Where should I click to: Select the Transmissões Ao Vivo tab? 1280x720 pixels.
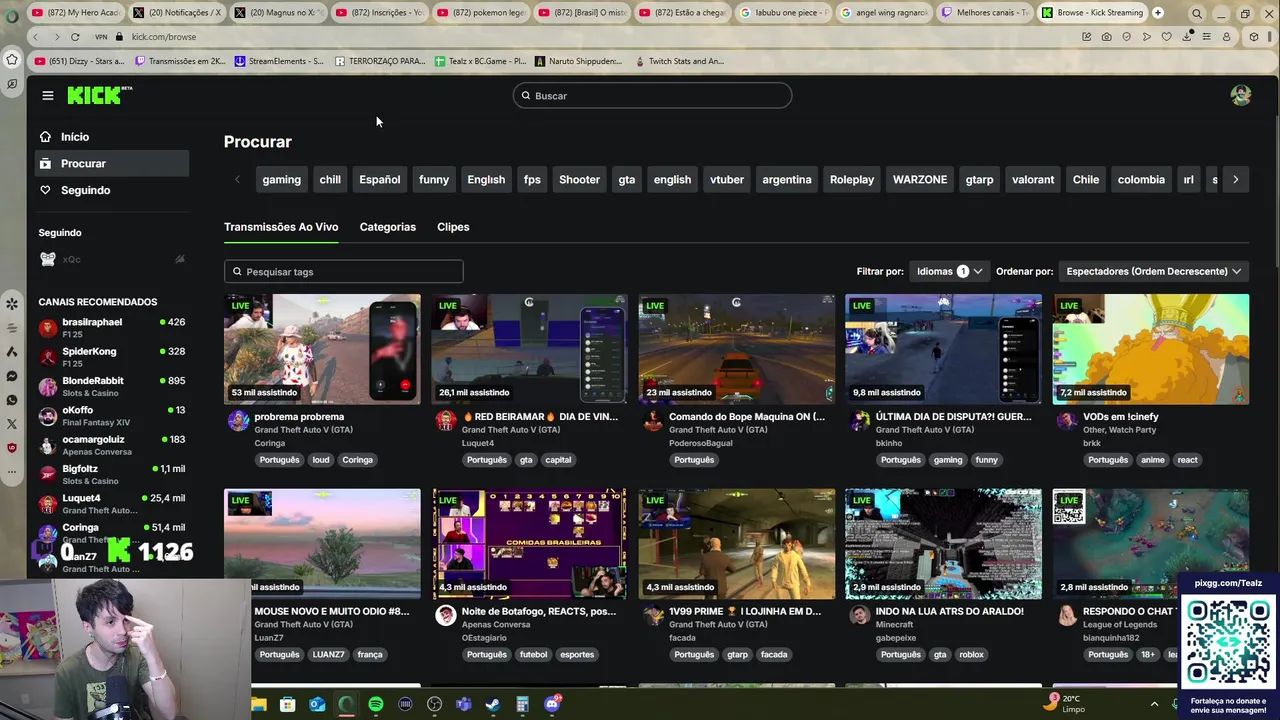click(281, 227)
